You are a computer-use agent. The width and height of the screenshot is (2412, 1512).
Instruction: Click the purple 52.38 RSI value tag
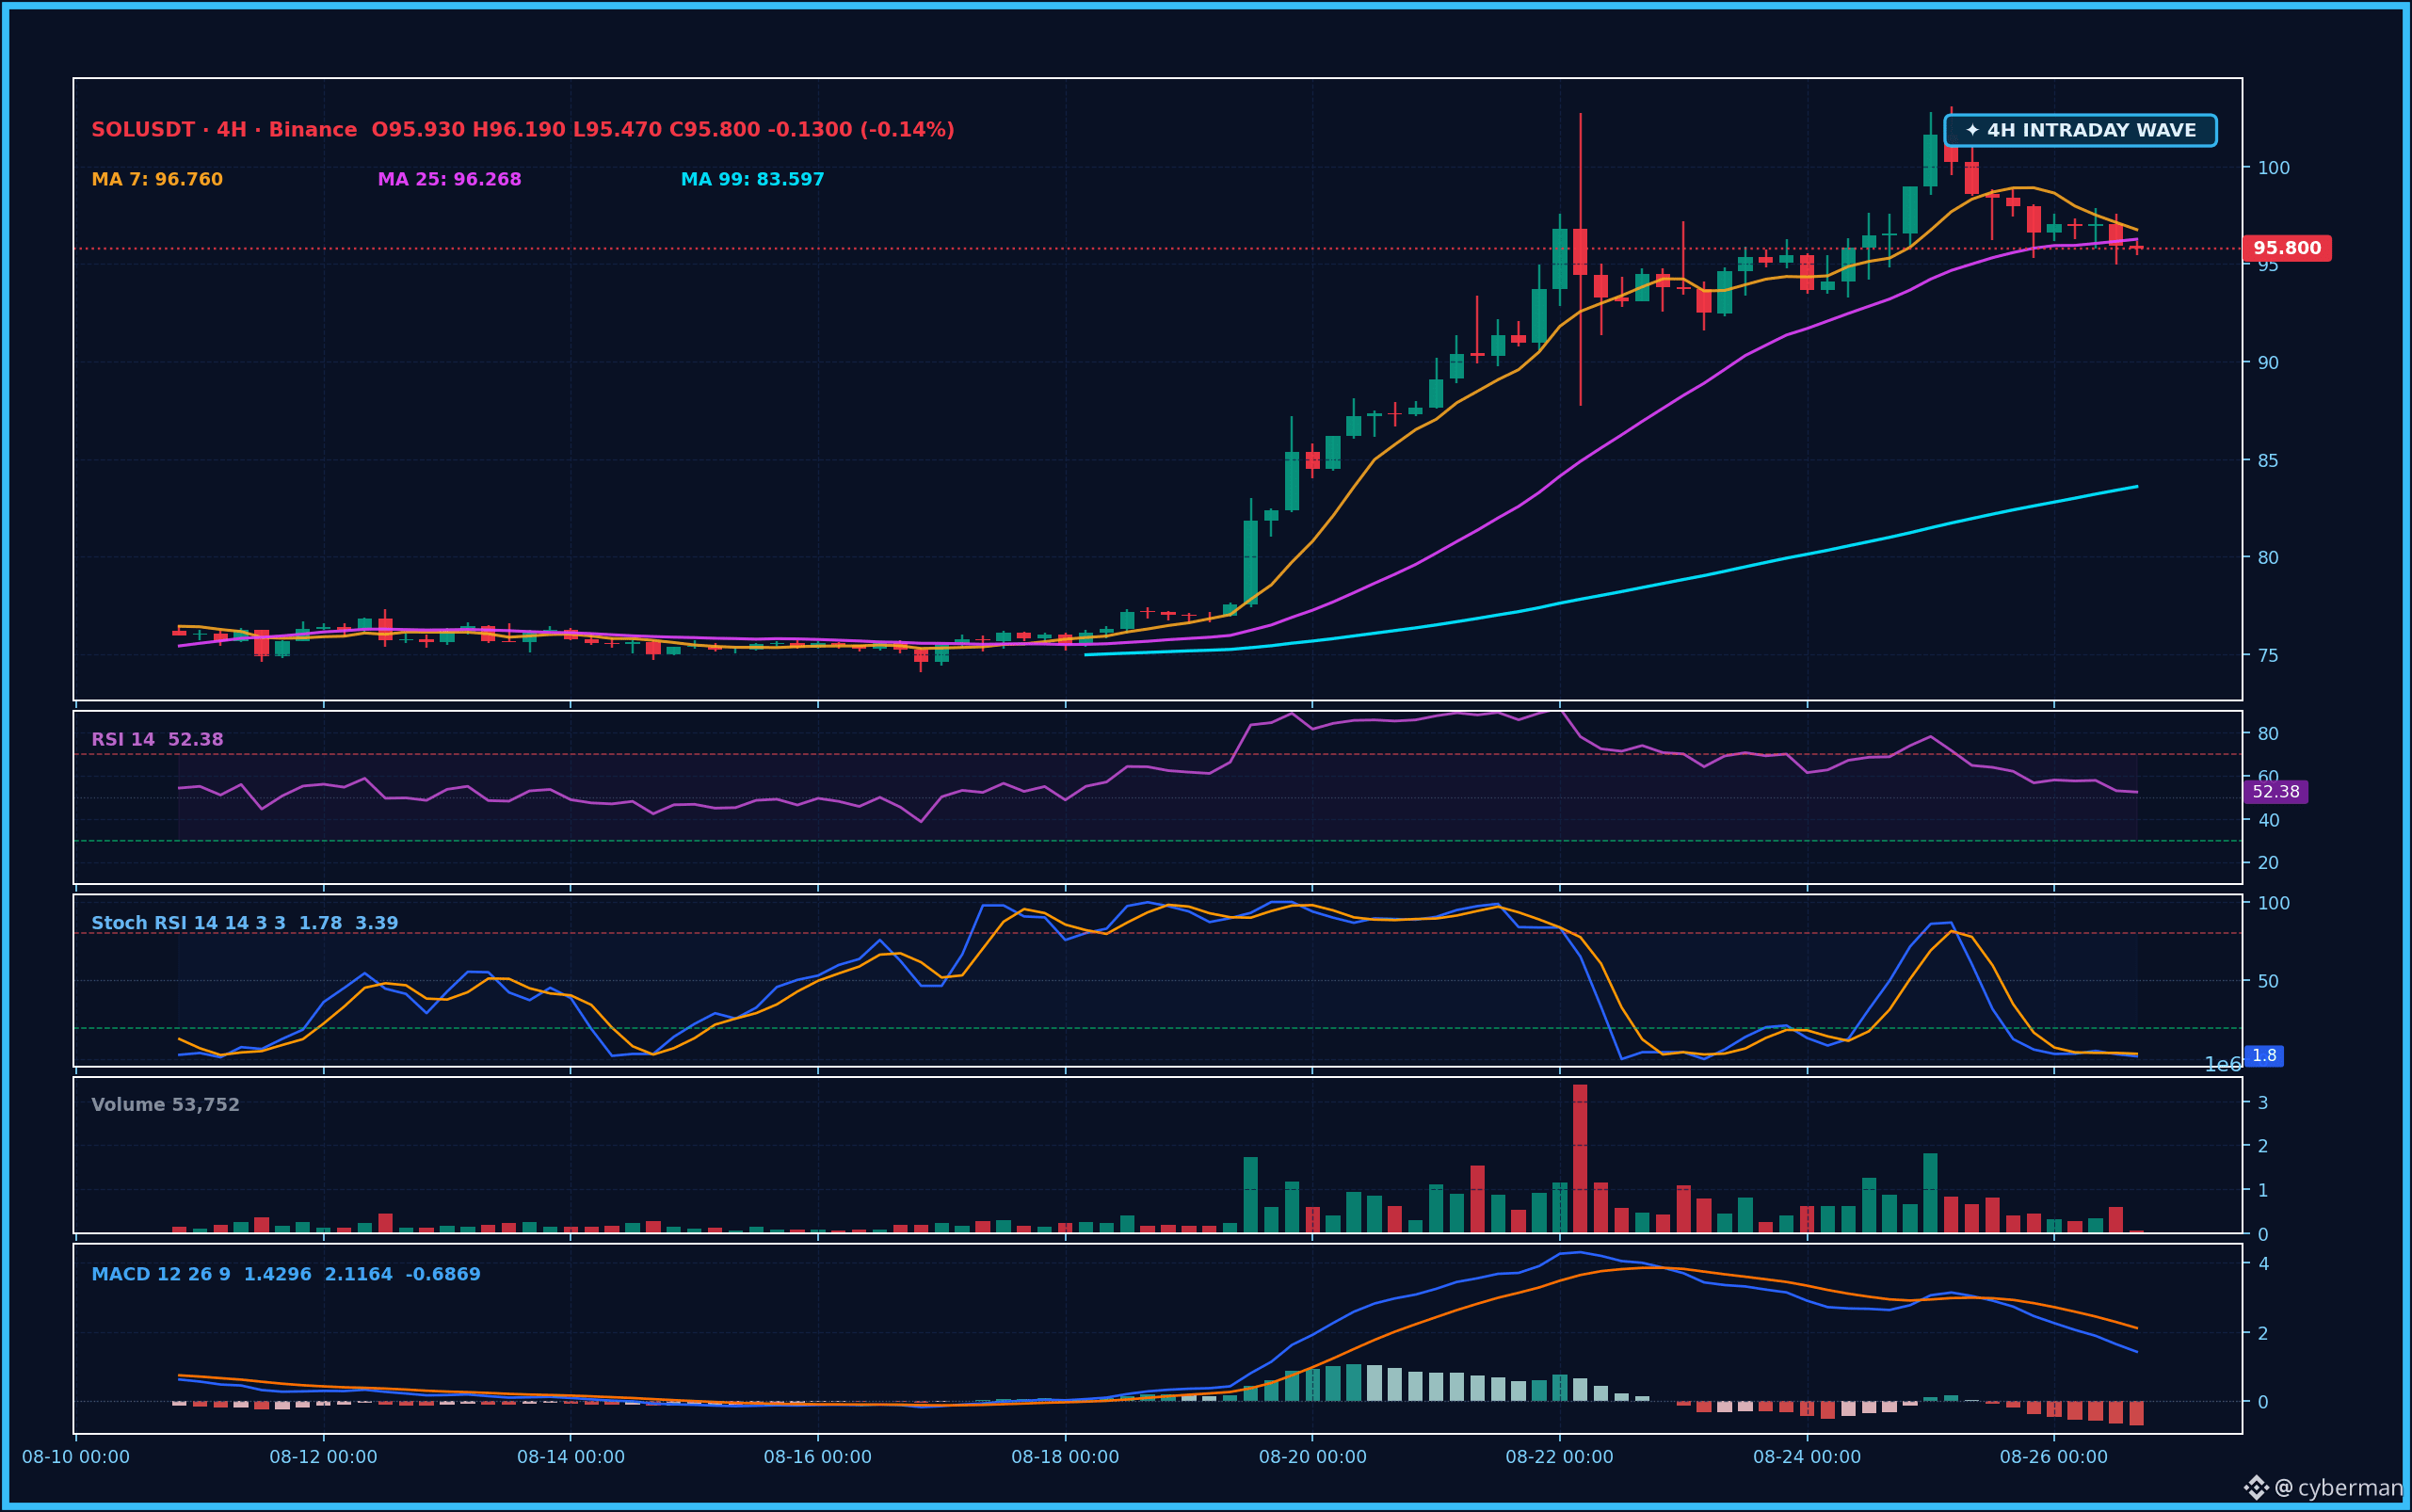tap(2276, 792)
